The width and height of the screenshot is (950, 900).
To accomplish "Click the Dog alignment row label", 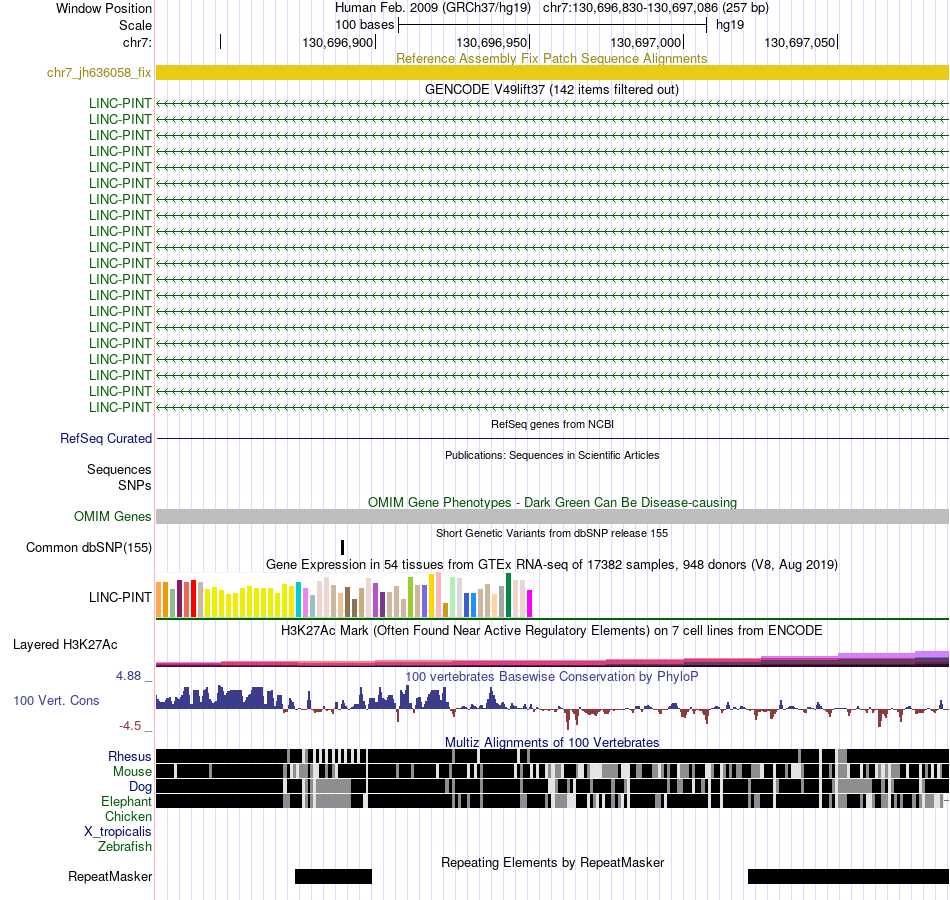I will tap(140, 787).
